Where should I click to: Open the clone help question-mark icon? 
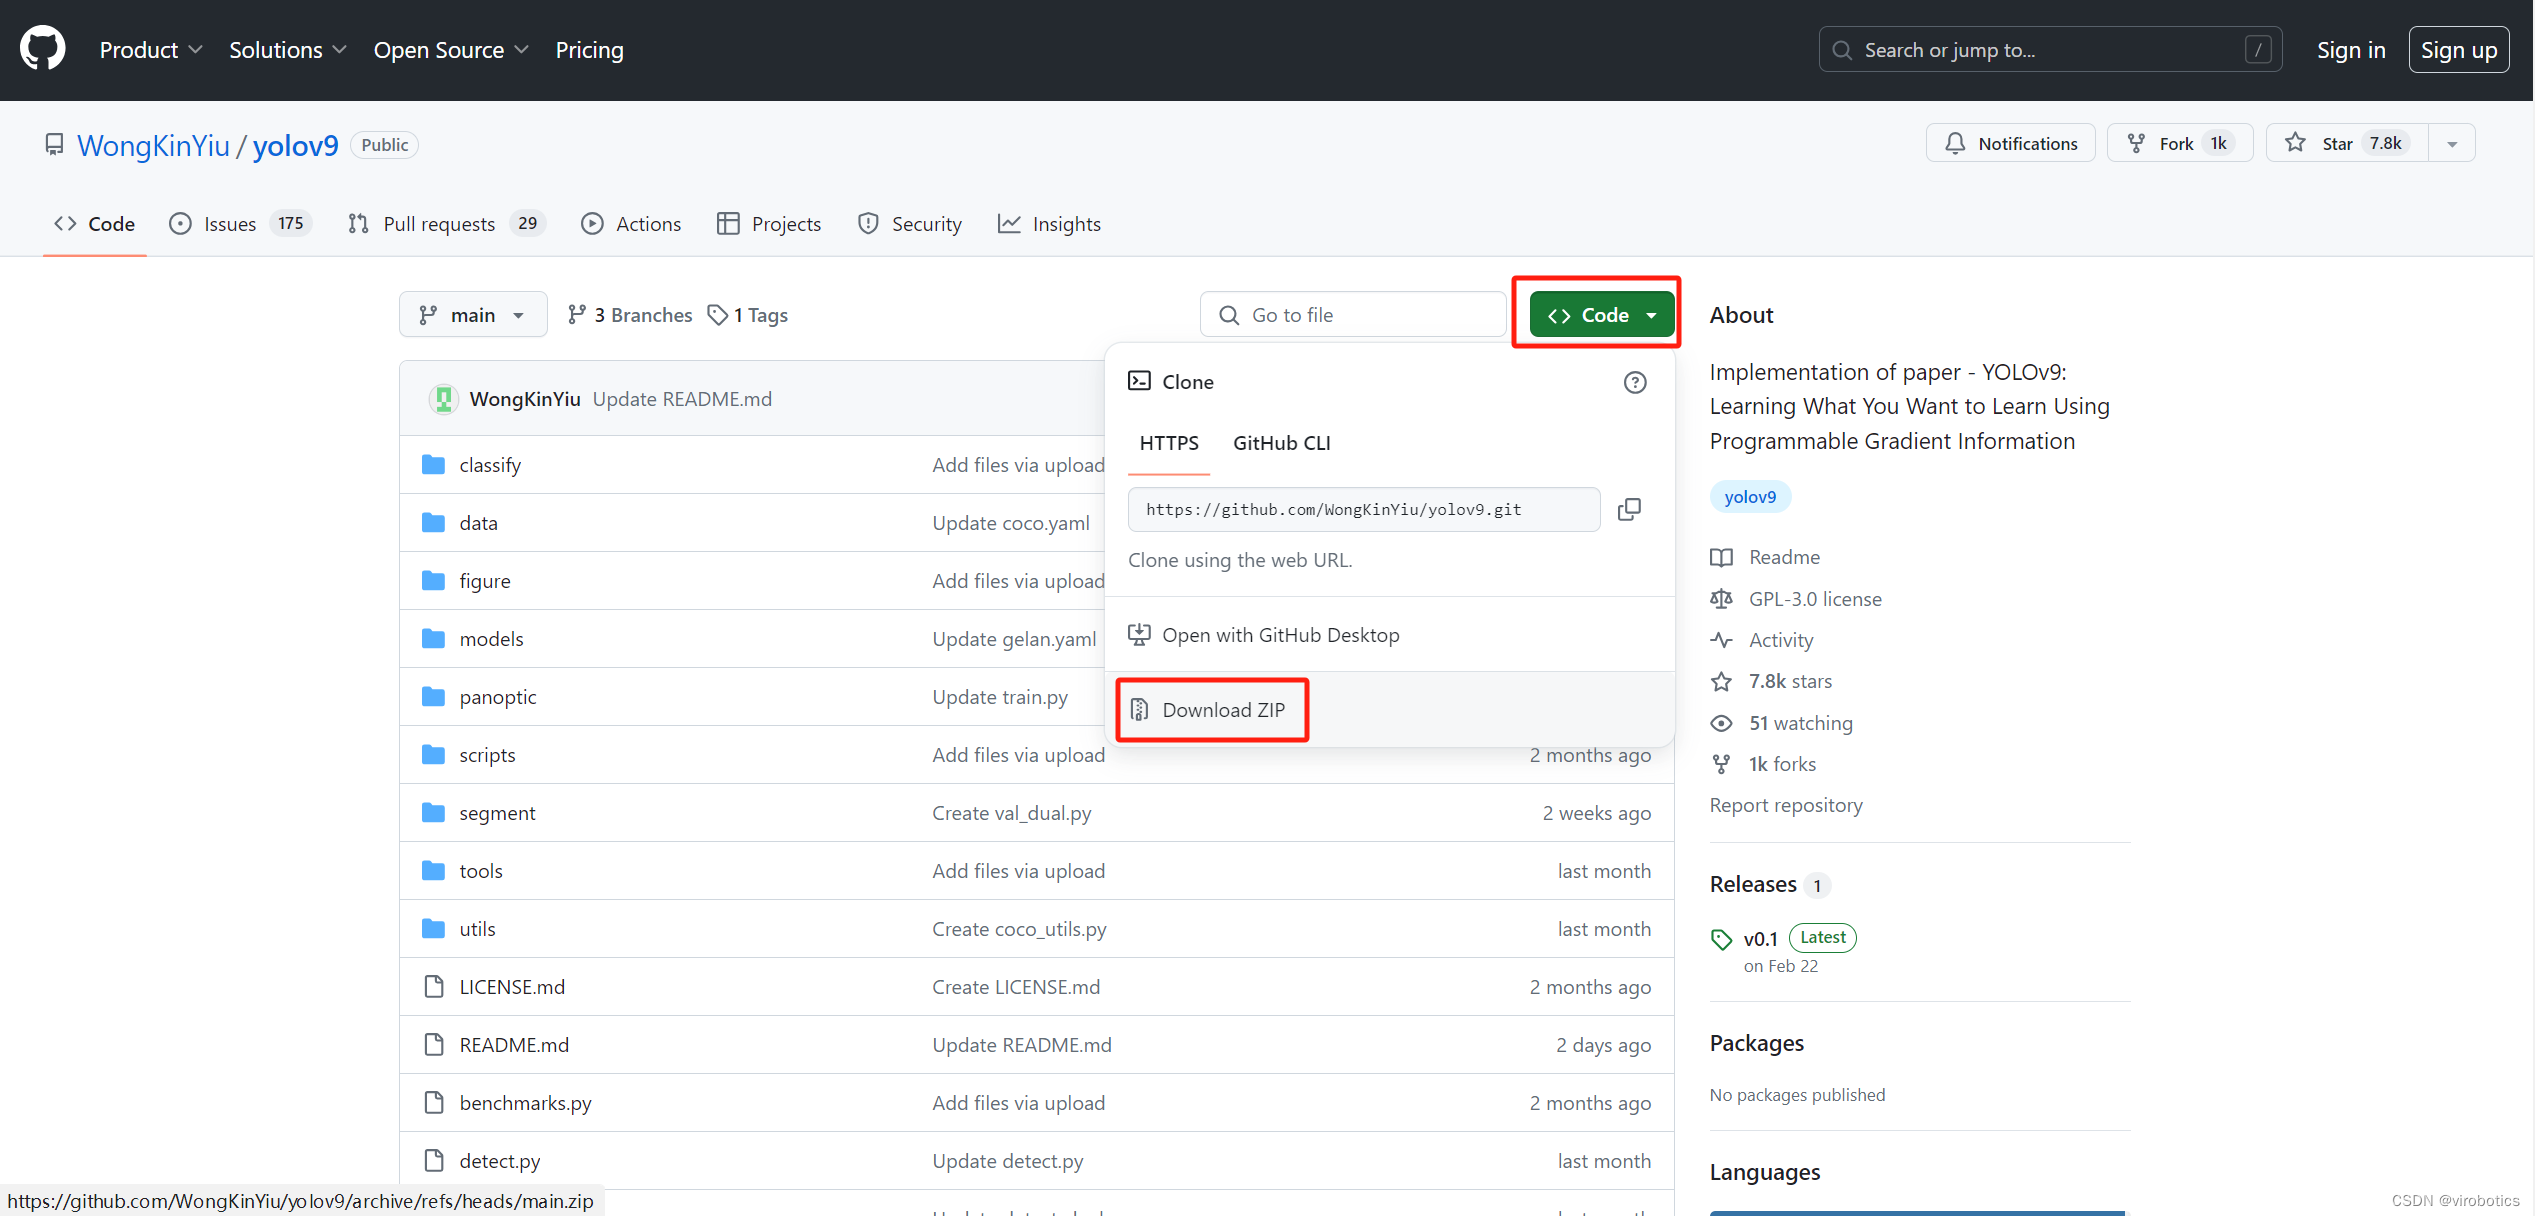[1635, 382]
